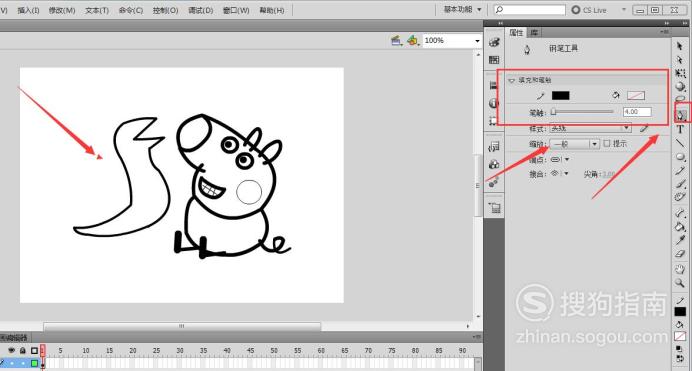This screenshot has height=371, width=692.
Task: Open the 缩放 scale dropdown
Action: 574,144
